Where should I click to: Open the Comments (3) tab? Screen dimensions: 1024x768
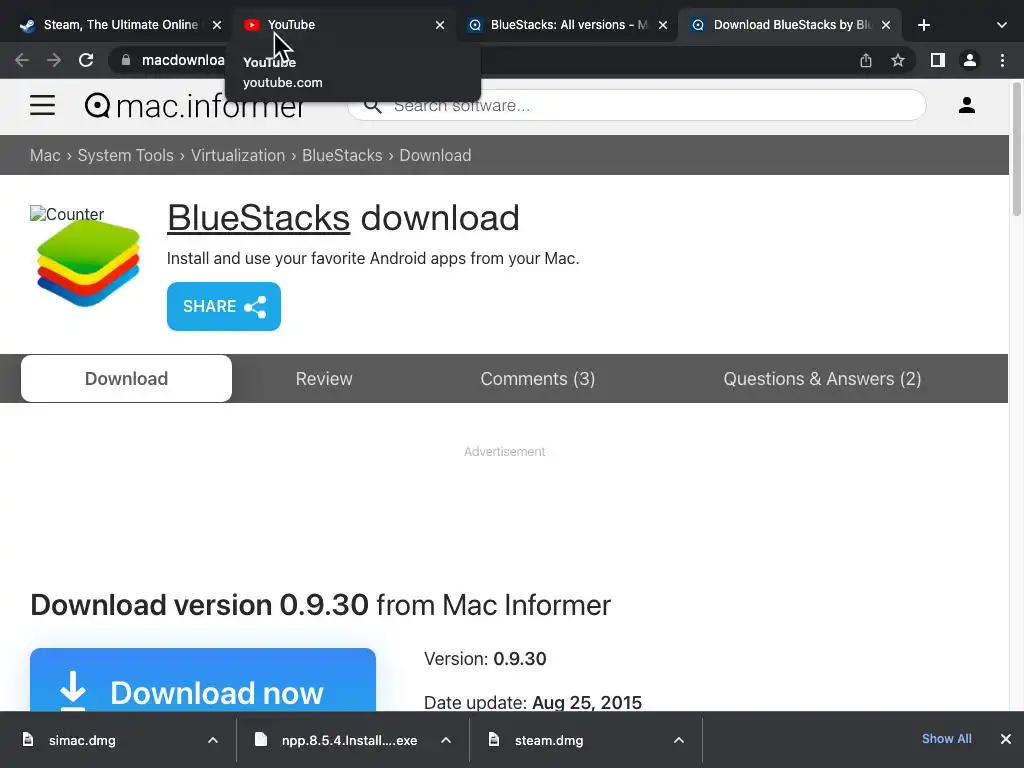537,379
